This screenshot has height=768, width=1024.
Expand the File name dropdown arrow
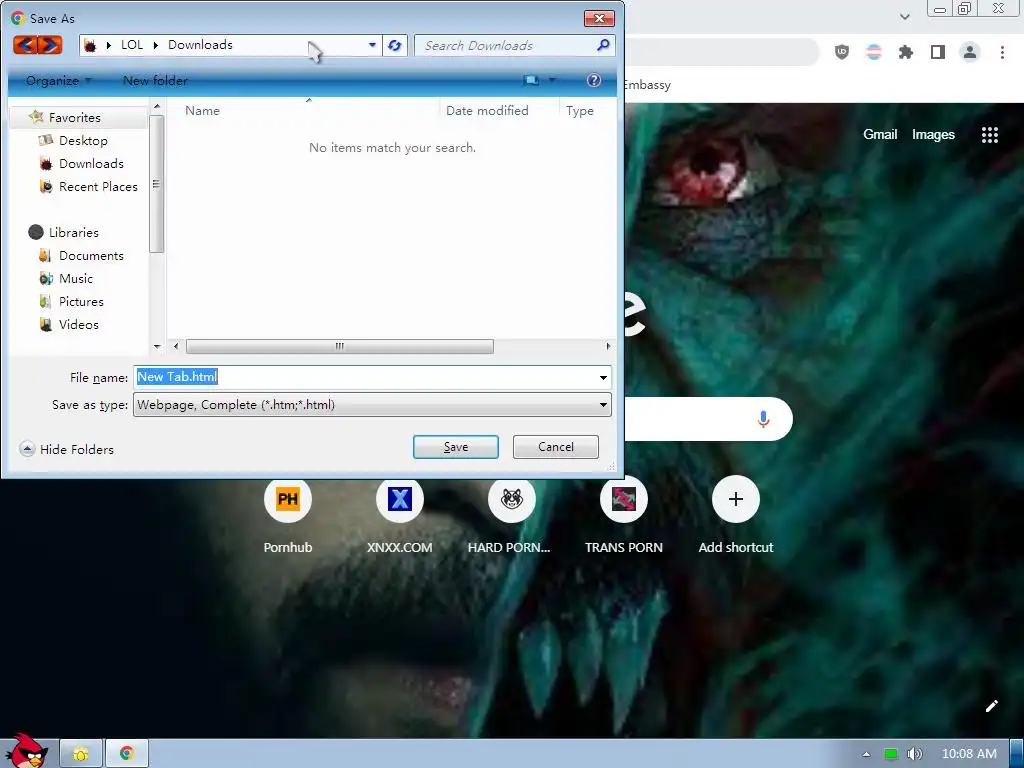click(603, 377)
